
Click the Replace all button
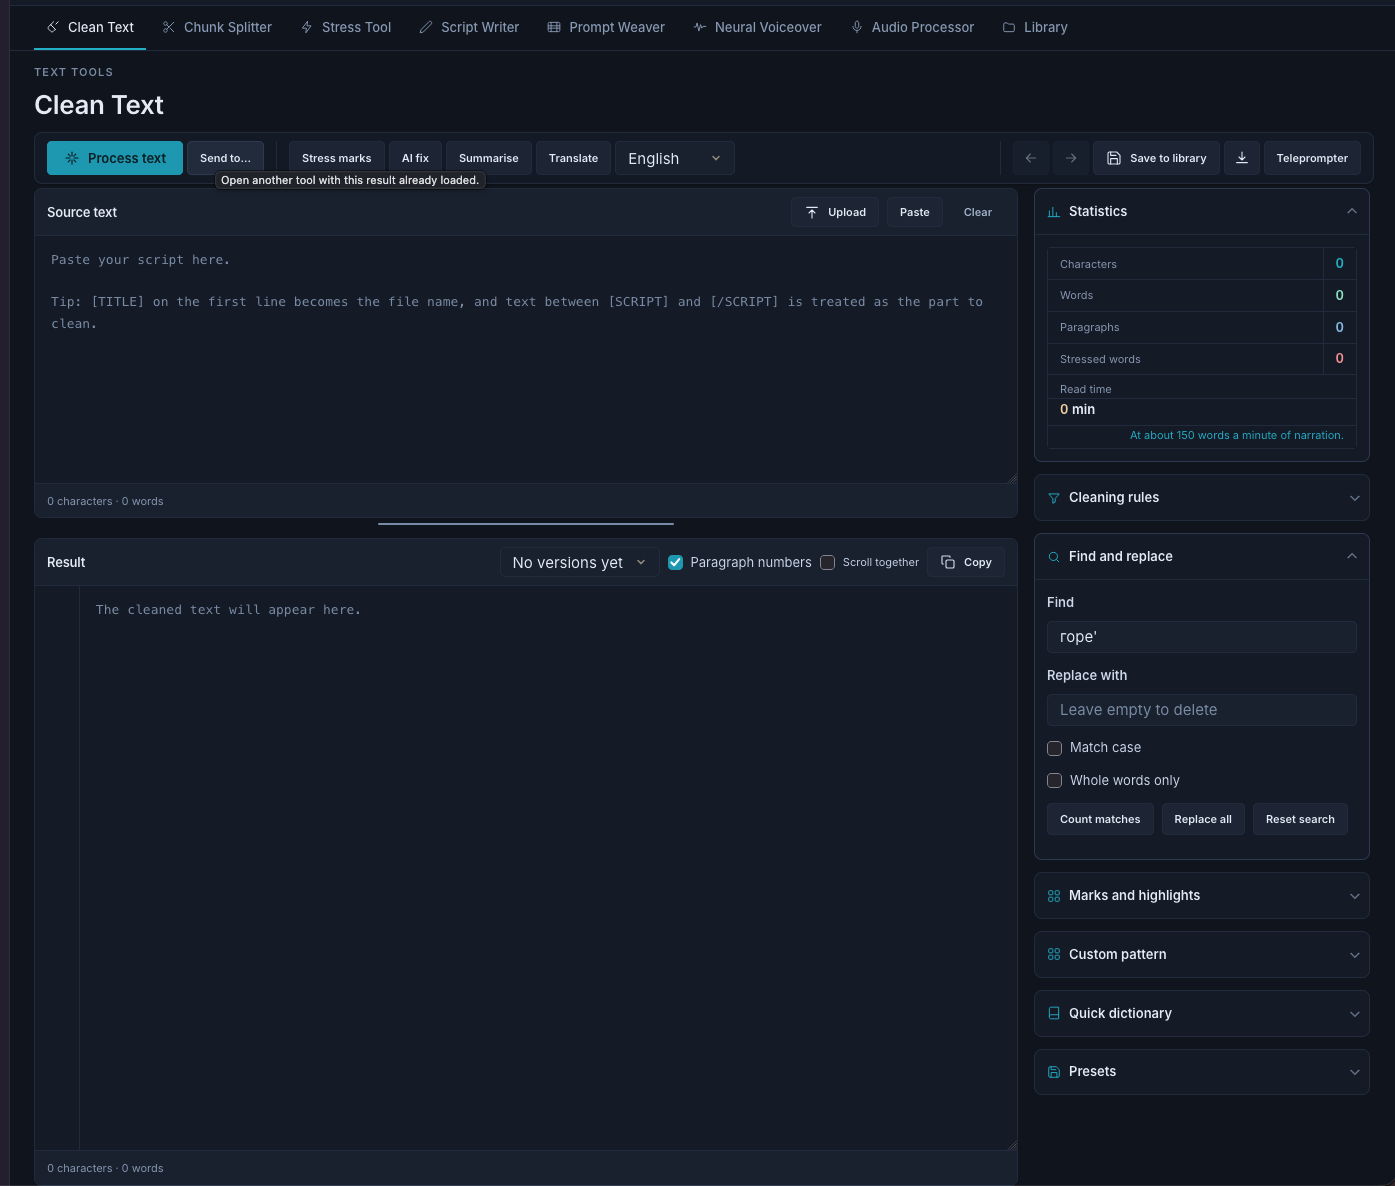coord(1203,819)
